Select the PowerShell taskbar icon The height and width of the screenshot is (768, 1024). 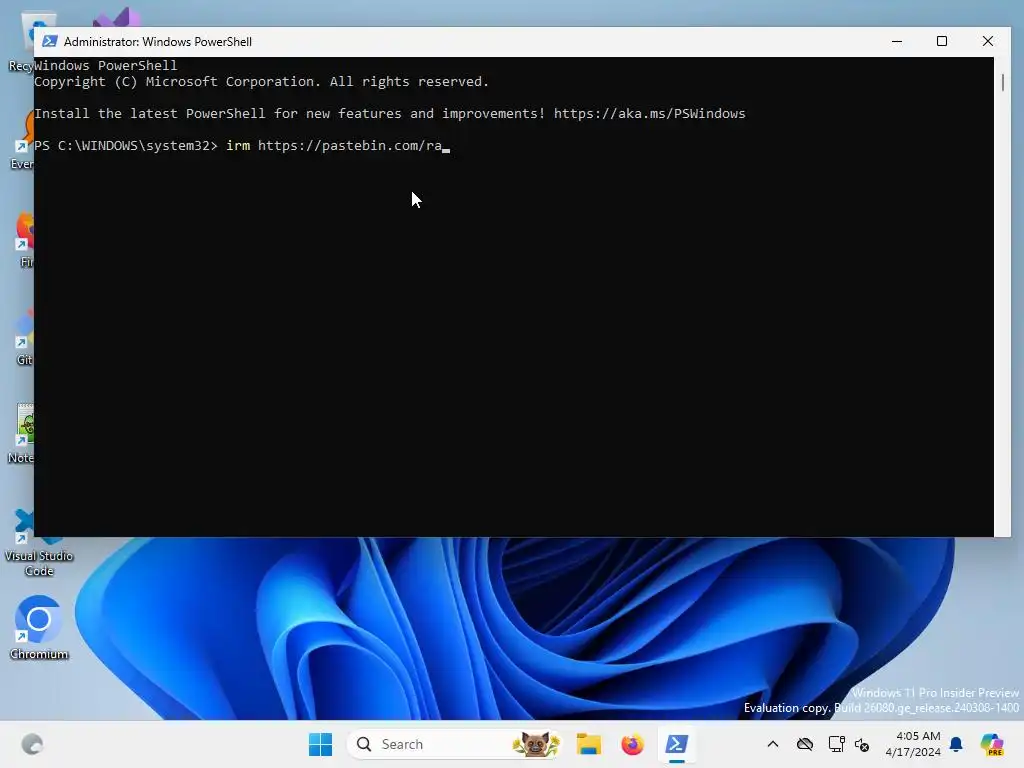[x=676, y=744]
